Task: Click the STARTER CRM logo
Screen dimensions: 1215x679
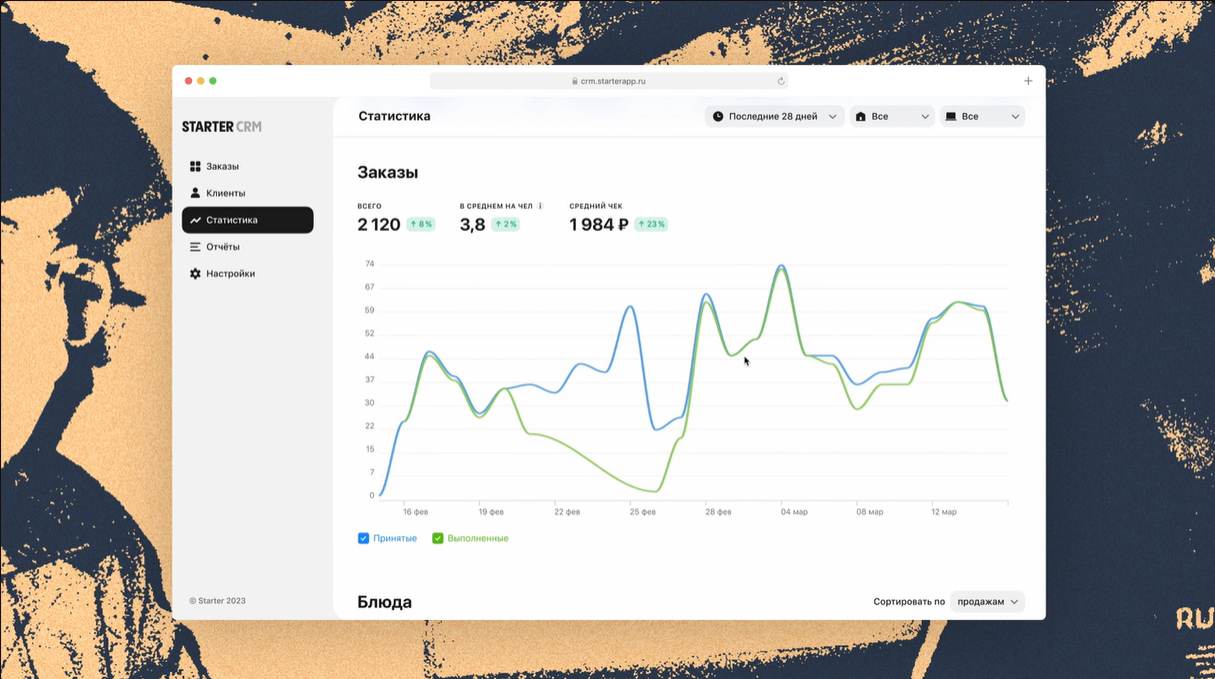Action: pos(221,127)
